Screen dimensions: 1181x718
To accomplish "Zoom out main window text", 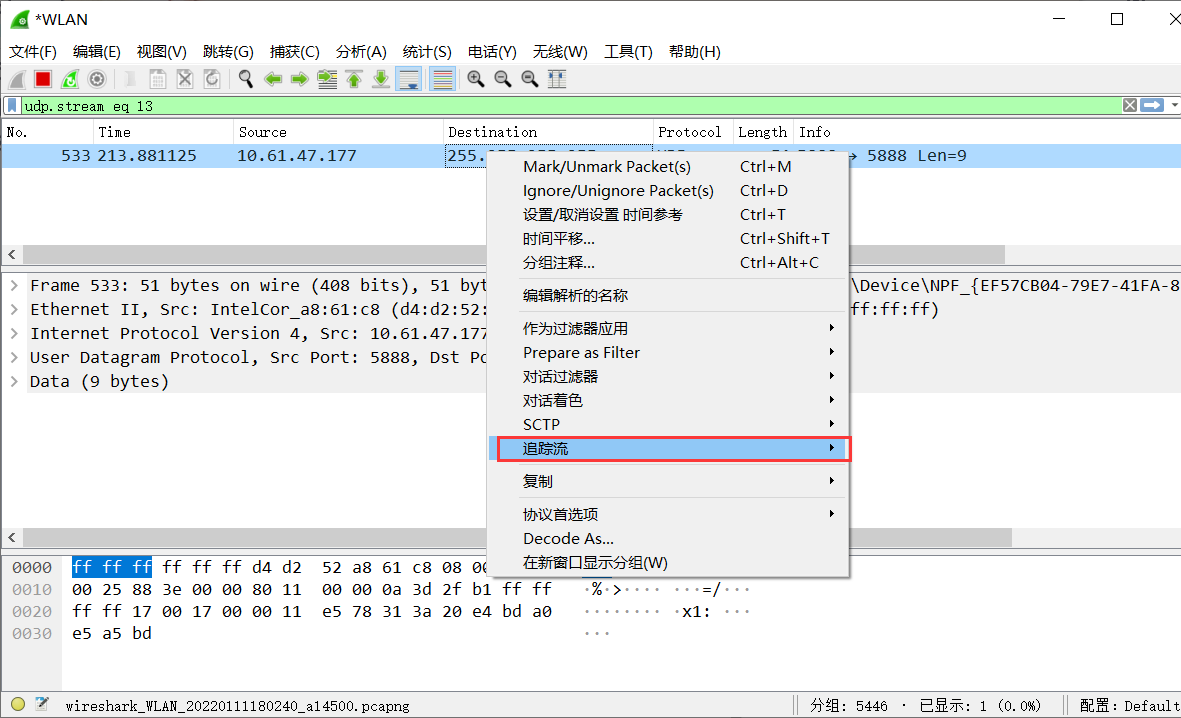I will coord(502,79).
